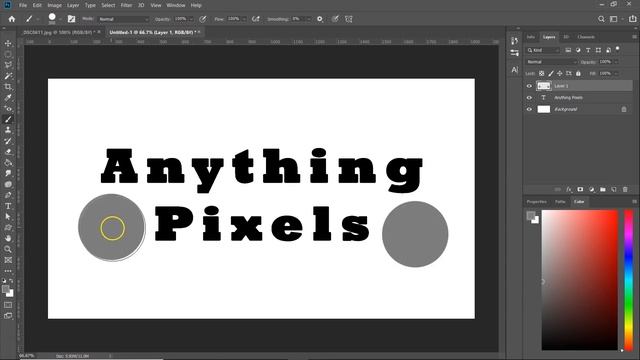Select the Magic Wand tool
This screenshot has width=640, height=360.
8,76
